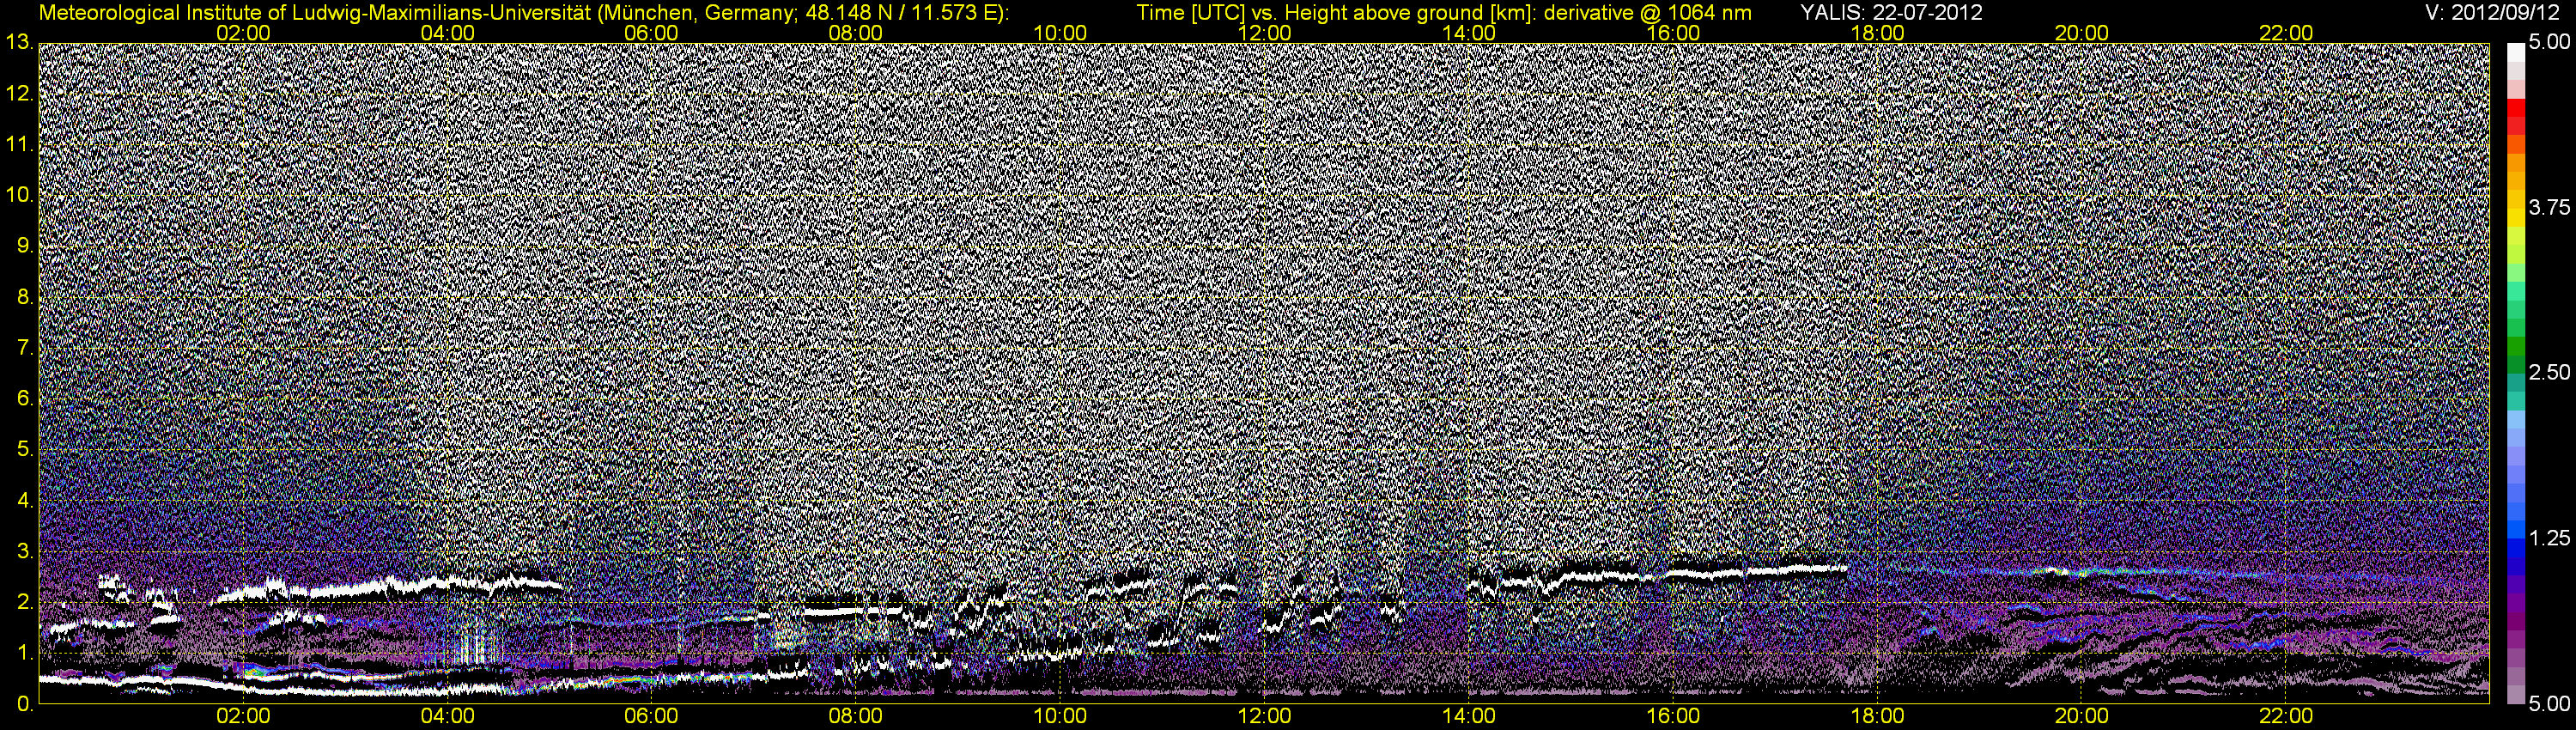Click the 02:00 label on top time axis
Screen dimensions: 2576x730
[x=243, y=32]
